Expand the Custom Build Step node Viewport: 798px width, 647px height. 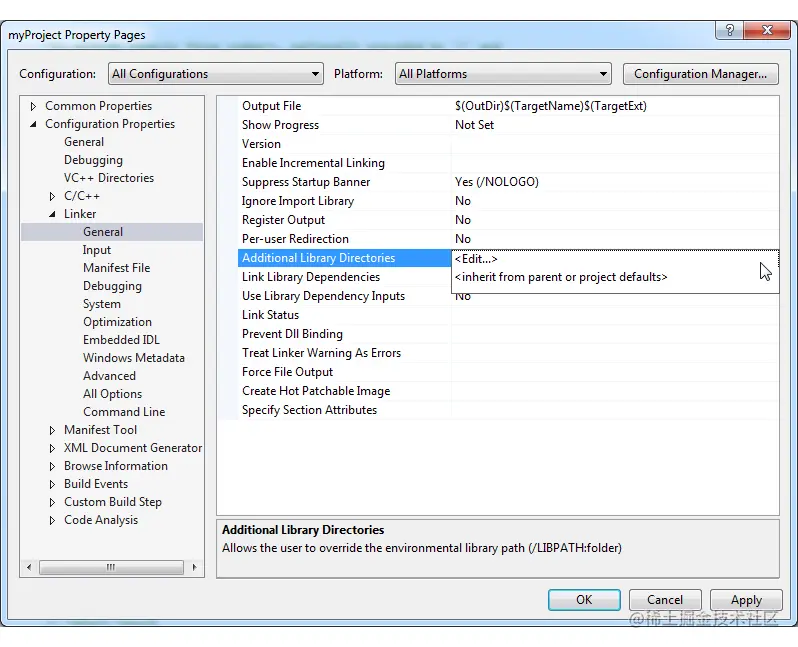[x=52, y=502]
